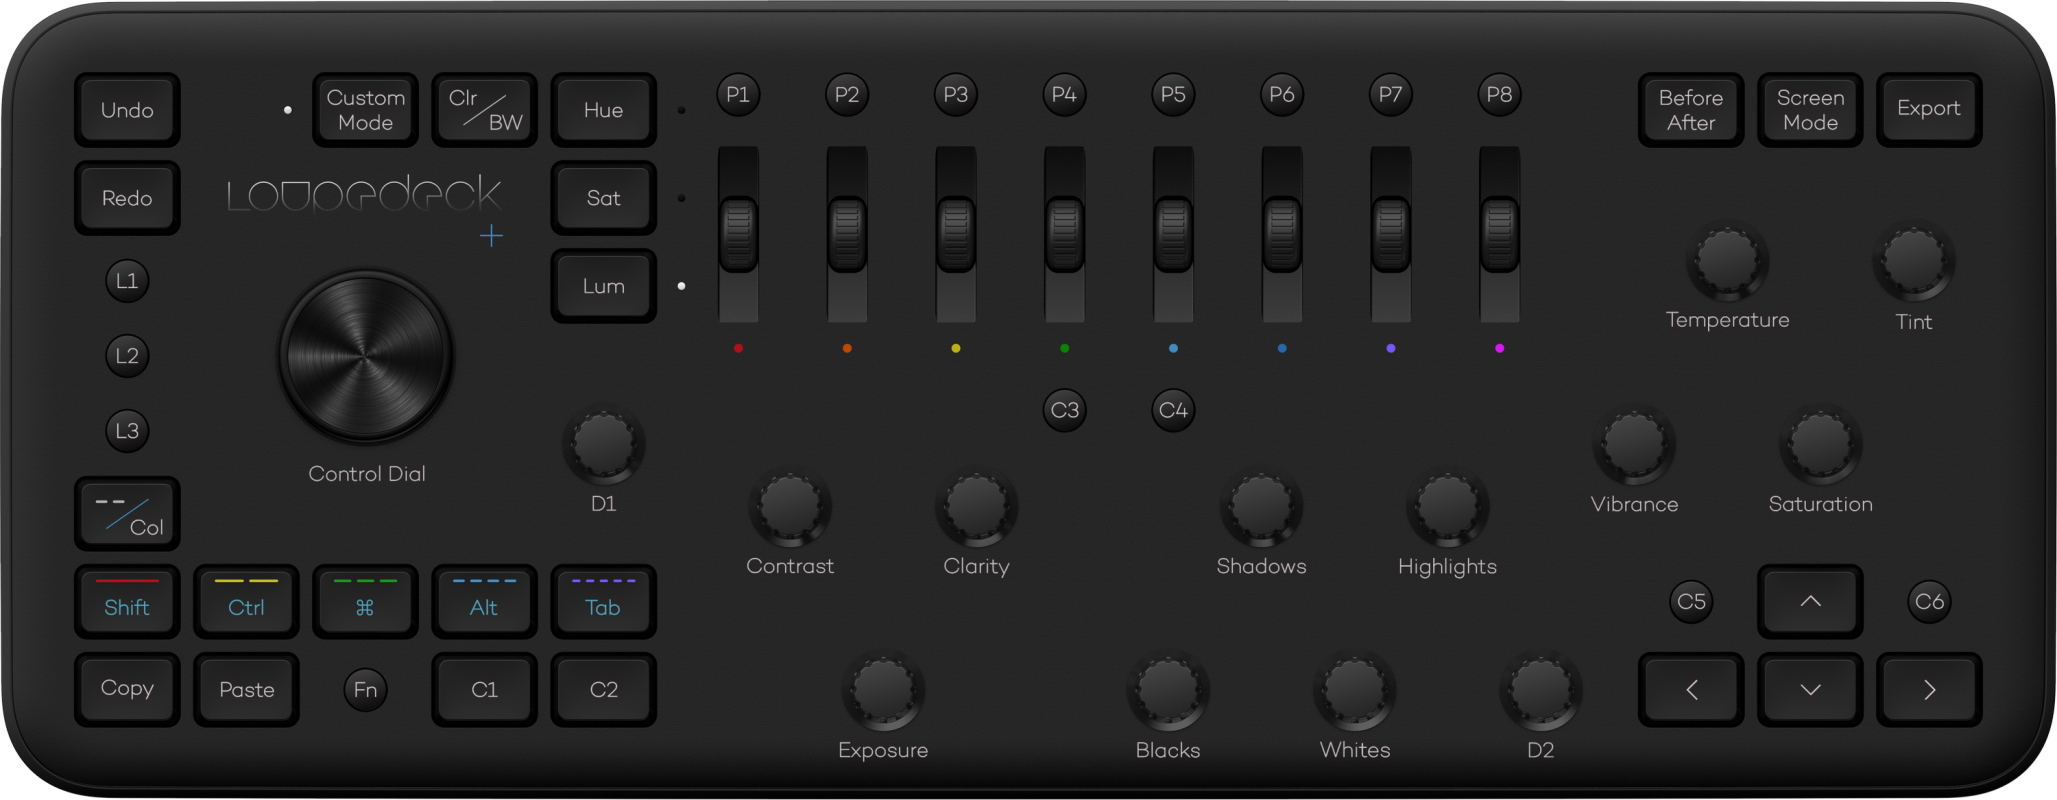Click the Export button

click(x=1929, y=110)
